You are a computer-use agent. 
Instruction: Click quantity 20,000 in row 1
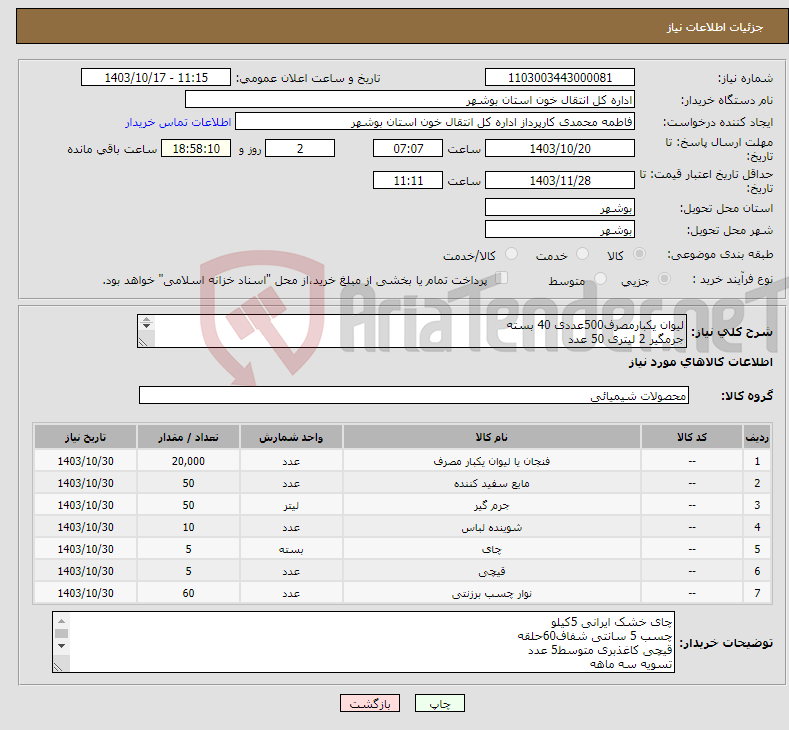coord(188,461)
